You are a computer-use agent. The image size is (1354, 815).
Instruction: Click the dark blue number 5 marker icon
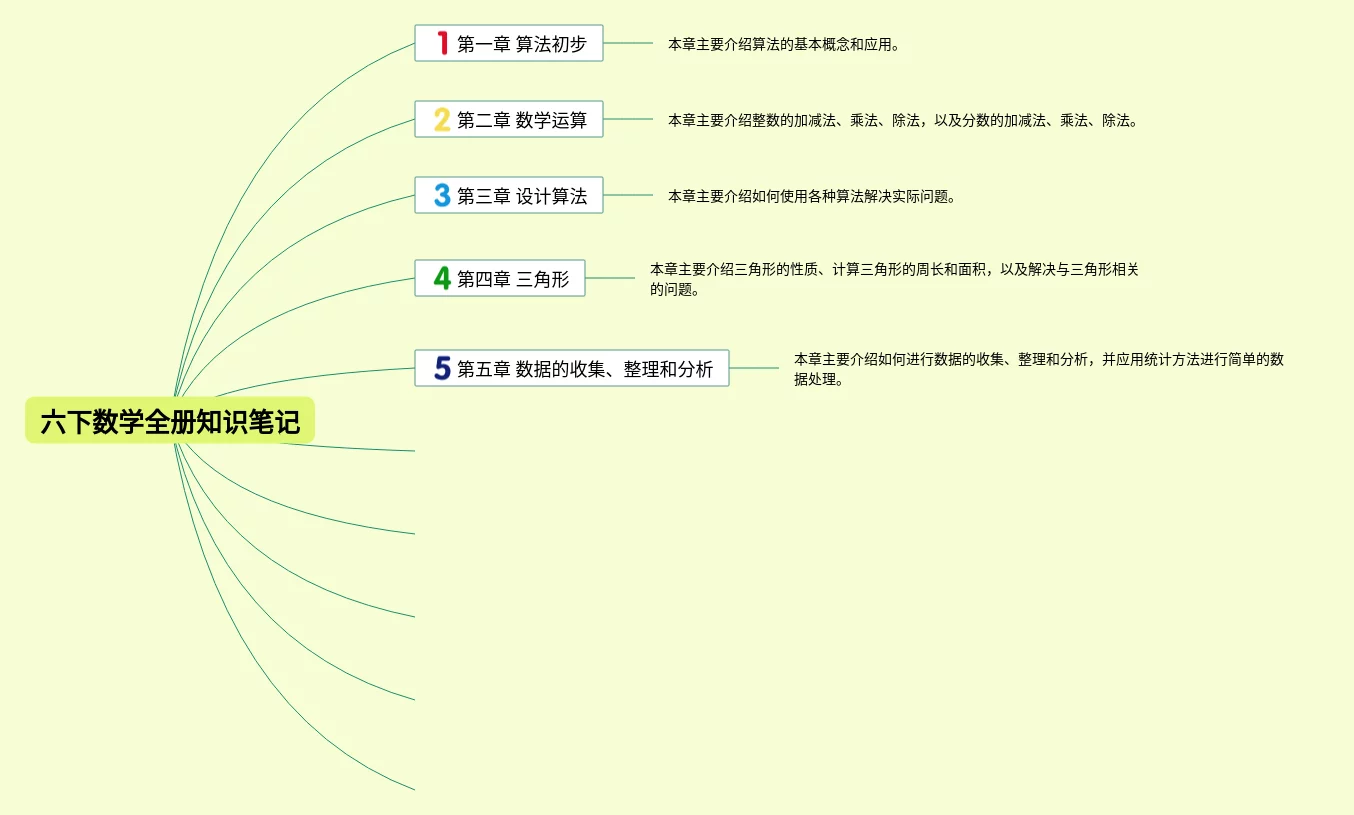(x=442, y=368)
